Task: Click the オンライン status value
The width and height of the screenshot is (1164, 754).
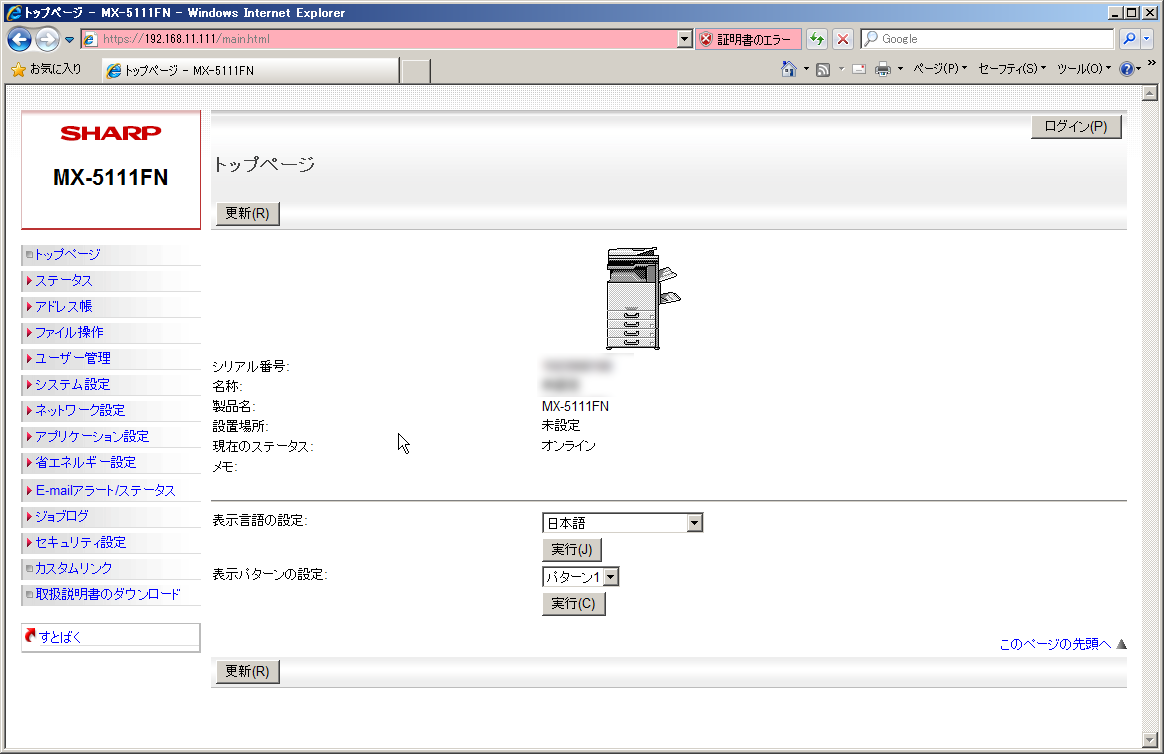Action: [x=569, y=446]
